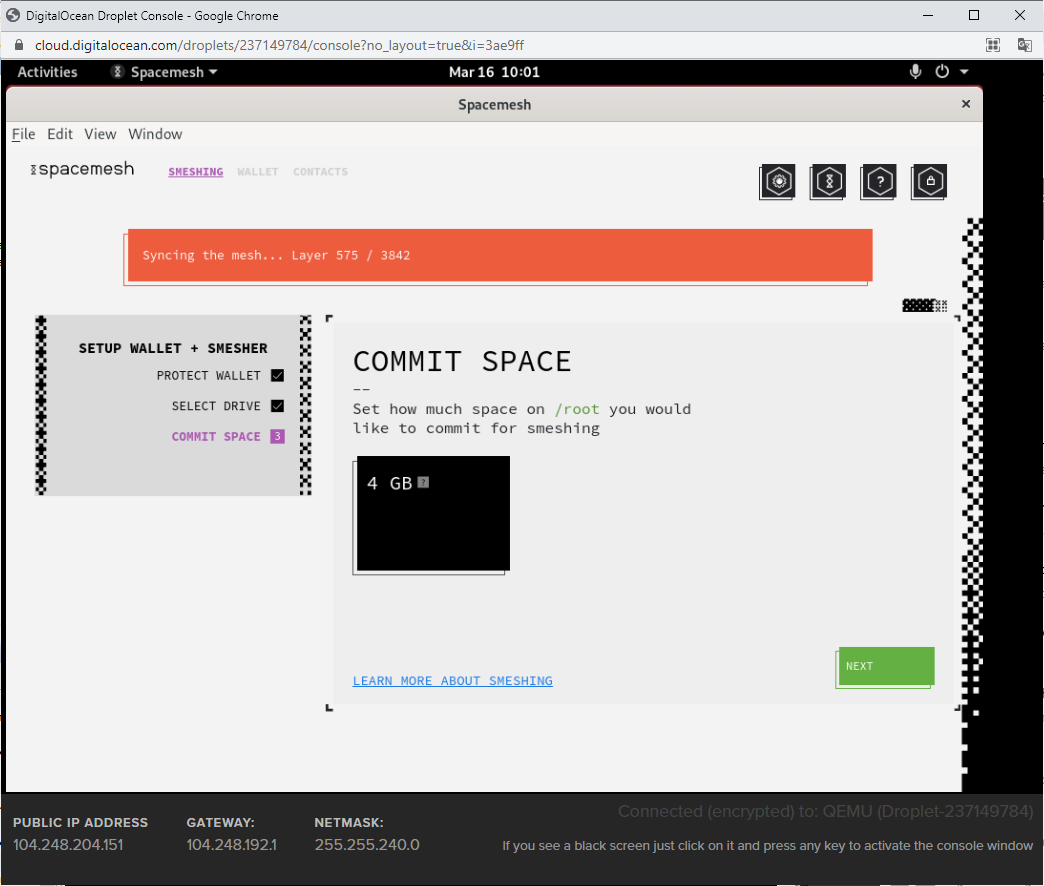Click the Commit Space step label

point(216,437)
